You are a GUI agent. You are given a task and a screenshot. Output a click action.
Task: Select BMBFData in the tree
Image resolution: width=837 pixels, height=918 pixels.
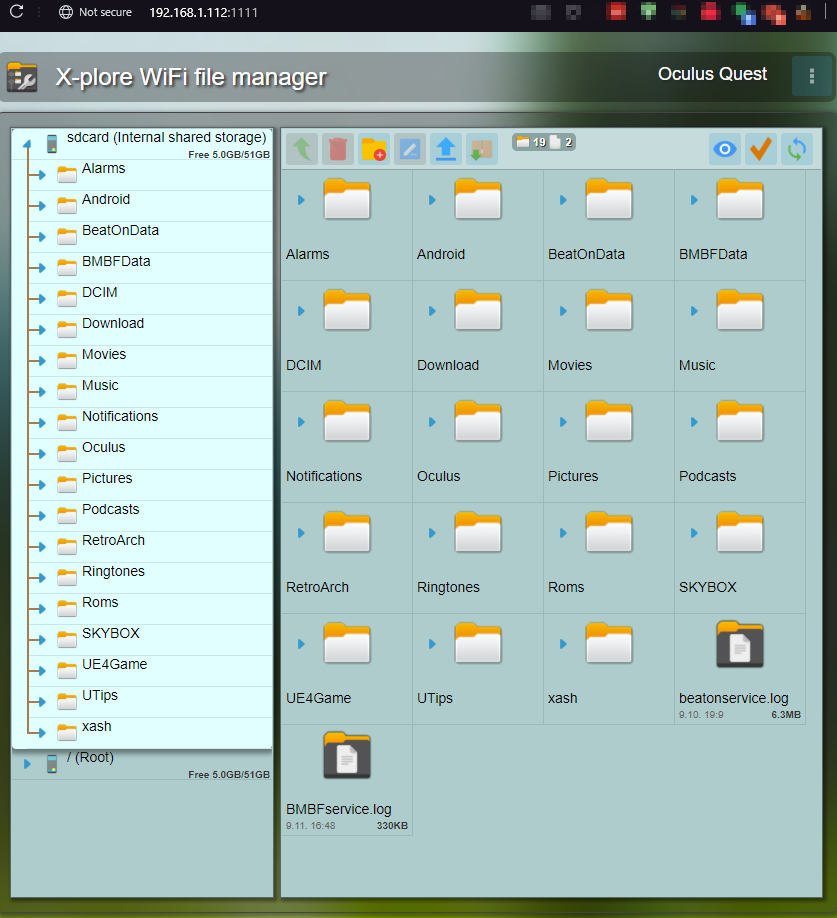click(116, 262)
